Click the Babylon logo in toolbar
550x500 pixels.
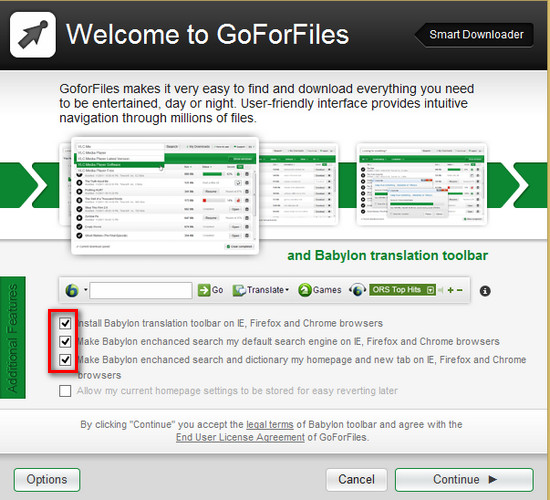coord(72,290)
